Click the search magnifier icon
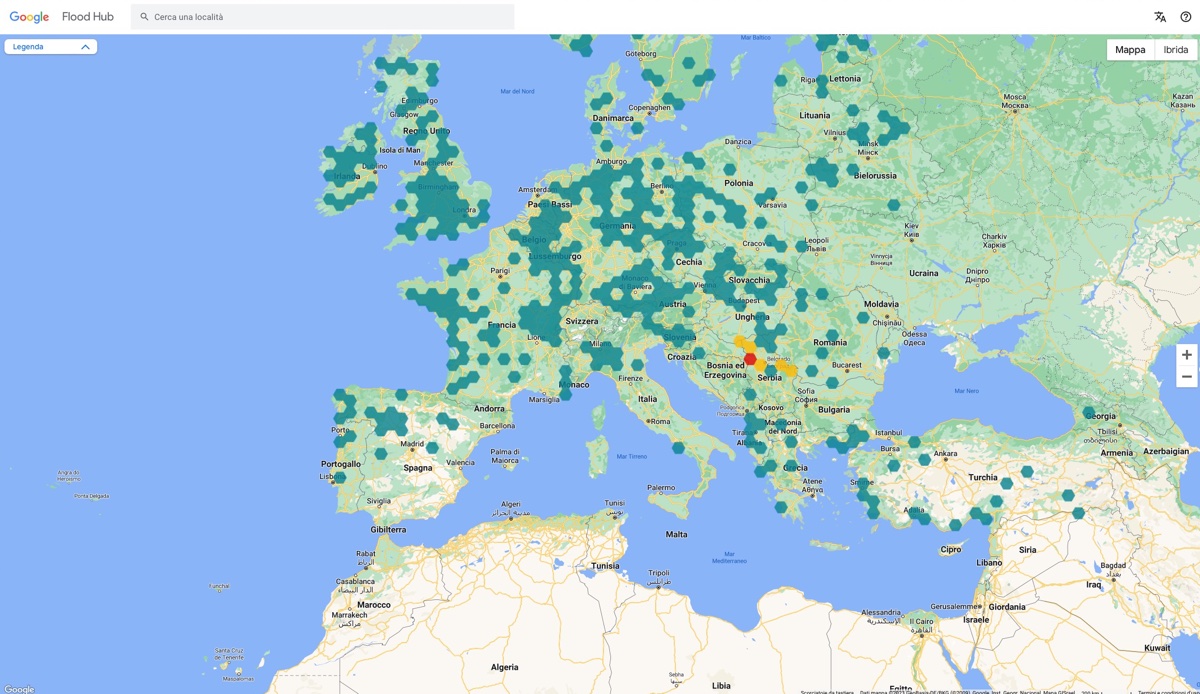Viewport: 1200px width, 694px height. coord(144,17)
